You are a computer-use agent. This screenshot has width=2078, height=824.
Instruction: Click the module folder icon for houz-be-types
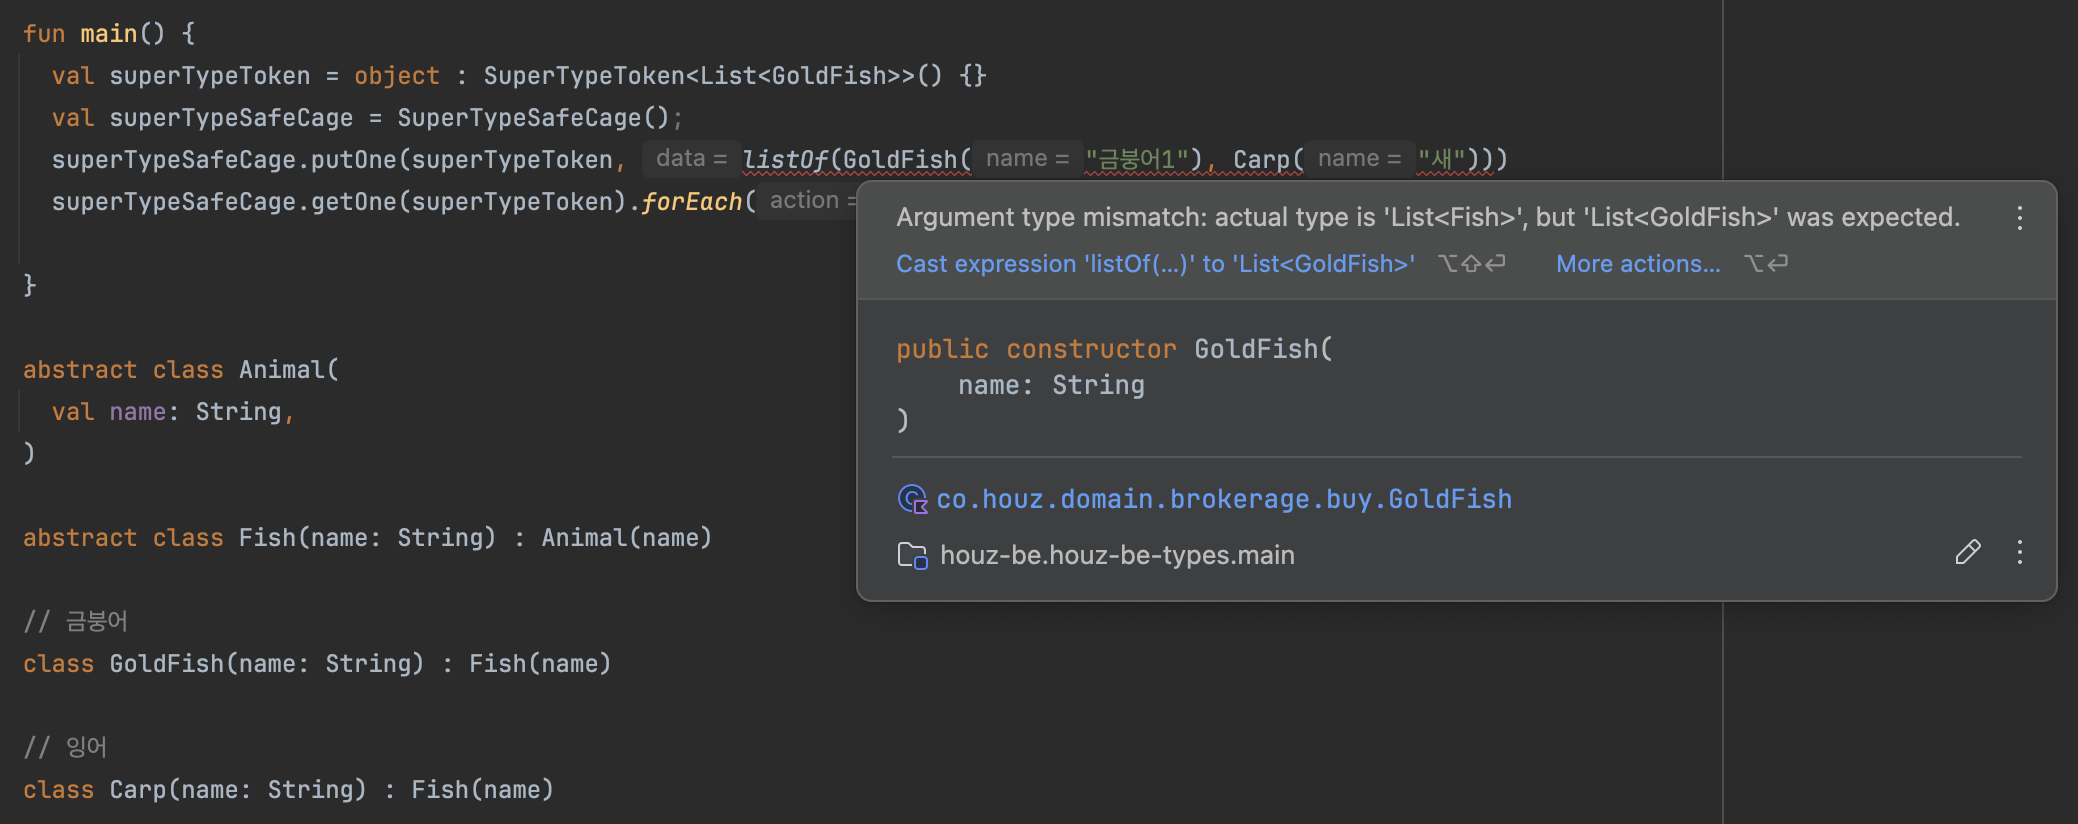[912, 555]
